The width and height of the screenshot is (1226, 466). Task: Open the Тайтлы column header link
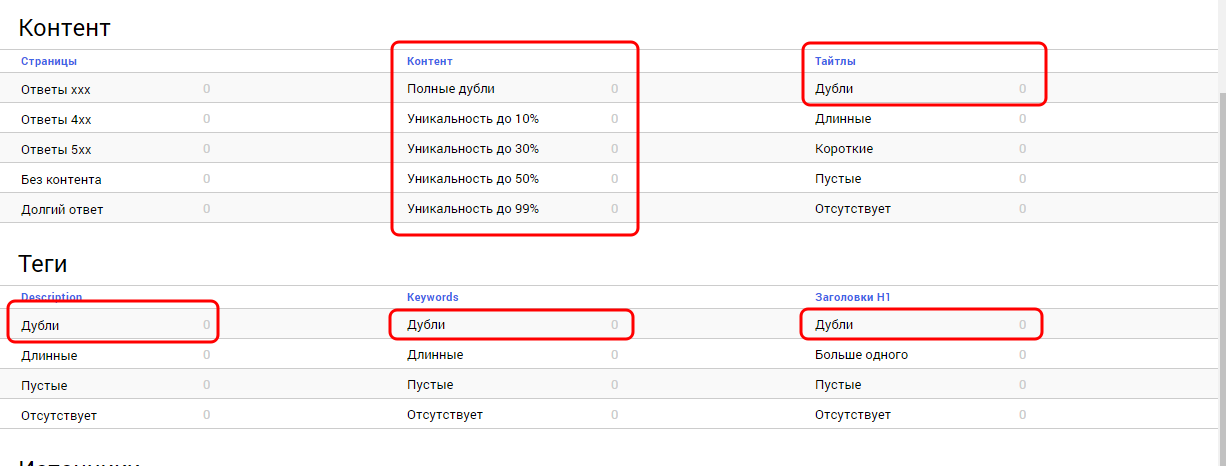[x=835, y=61]
